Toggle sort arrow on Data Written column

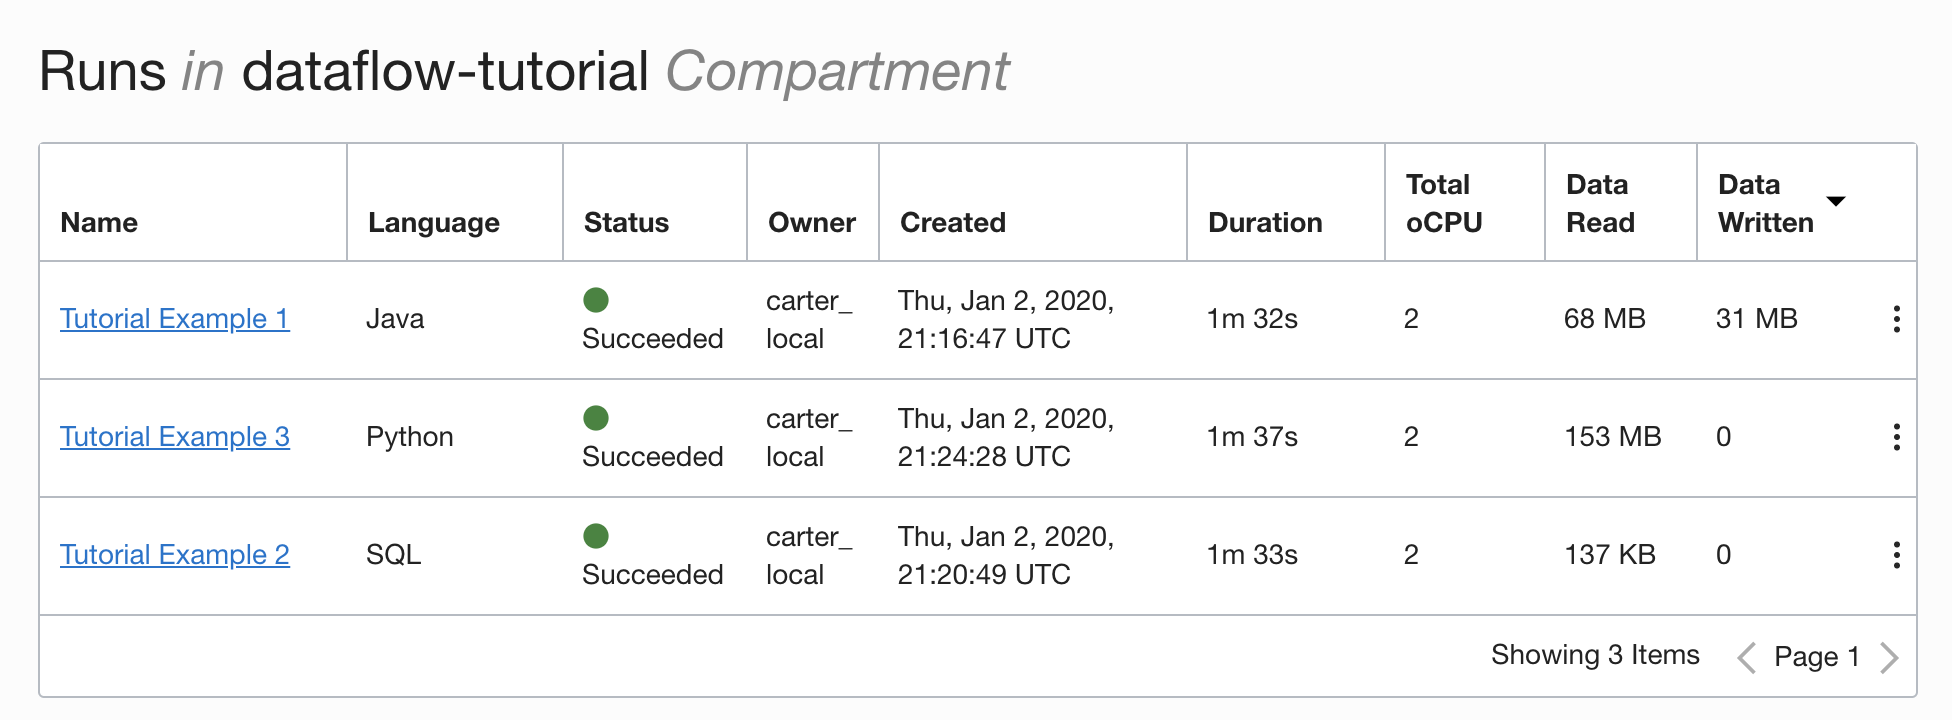(x=1836, y=202)
